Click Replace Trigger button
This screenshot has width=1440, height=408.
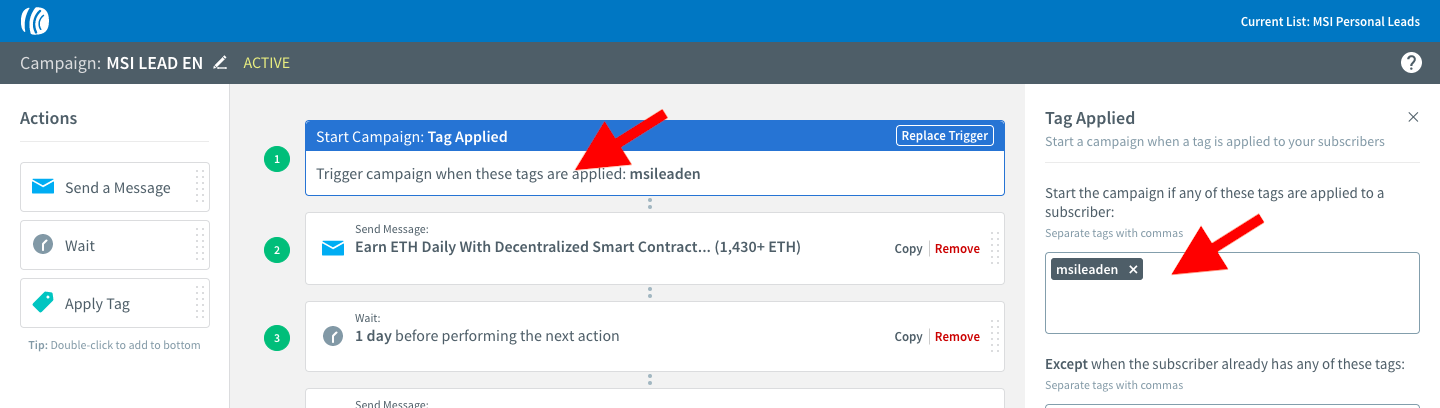(x=944, y=136)
